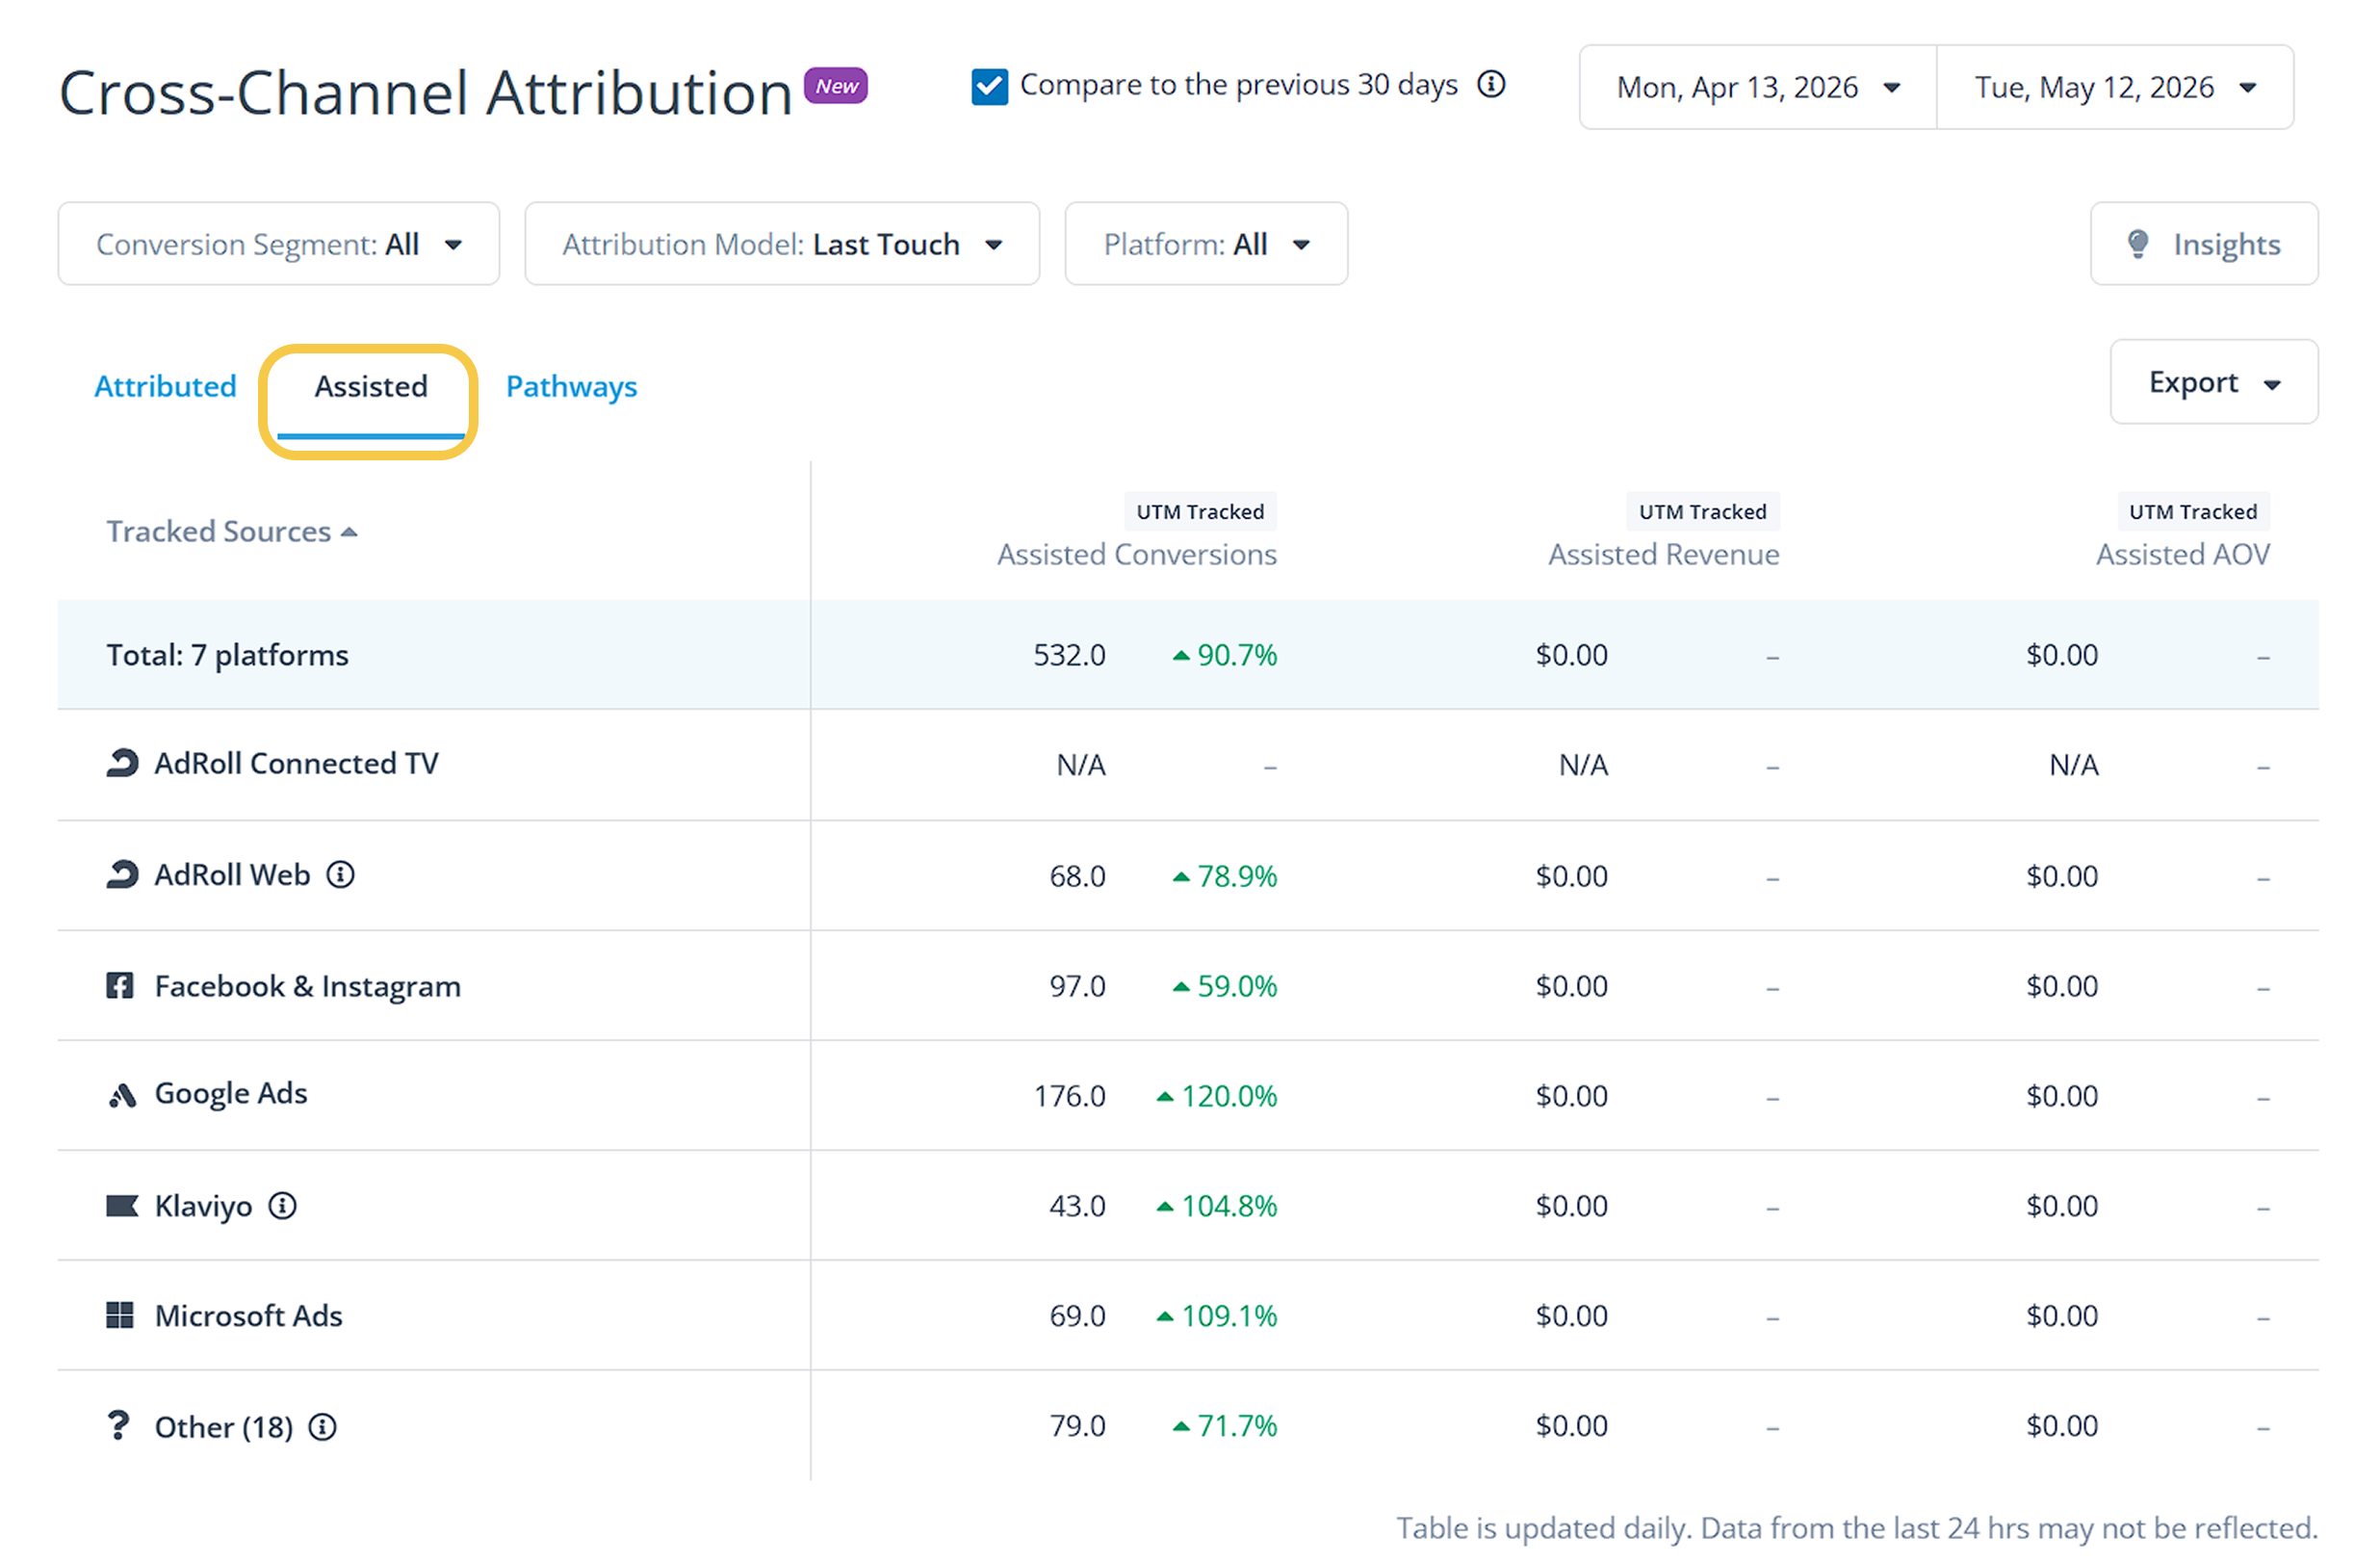The height and width of the screenshot is (1563, 2380).
Task: Click the Google Ads logo icon
Action: pos(122,1096)
